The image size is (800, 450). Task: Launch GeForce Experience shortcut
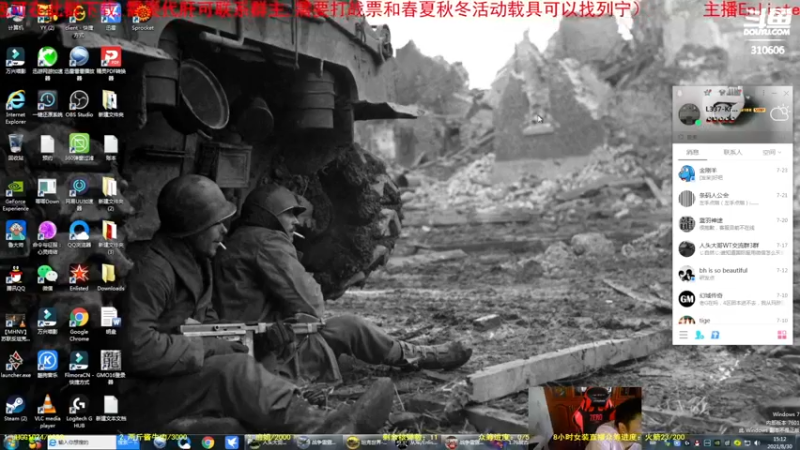pos(15,194)
